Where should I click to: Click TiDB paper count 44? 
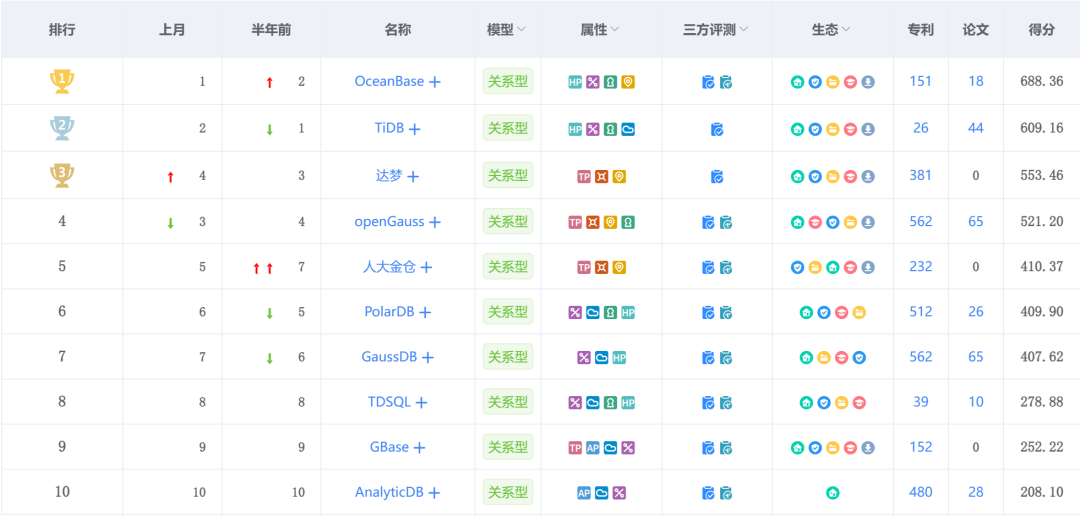[975, 128]
